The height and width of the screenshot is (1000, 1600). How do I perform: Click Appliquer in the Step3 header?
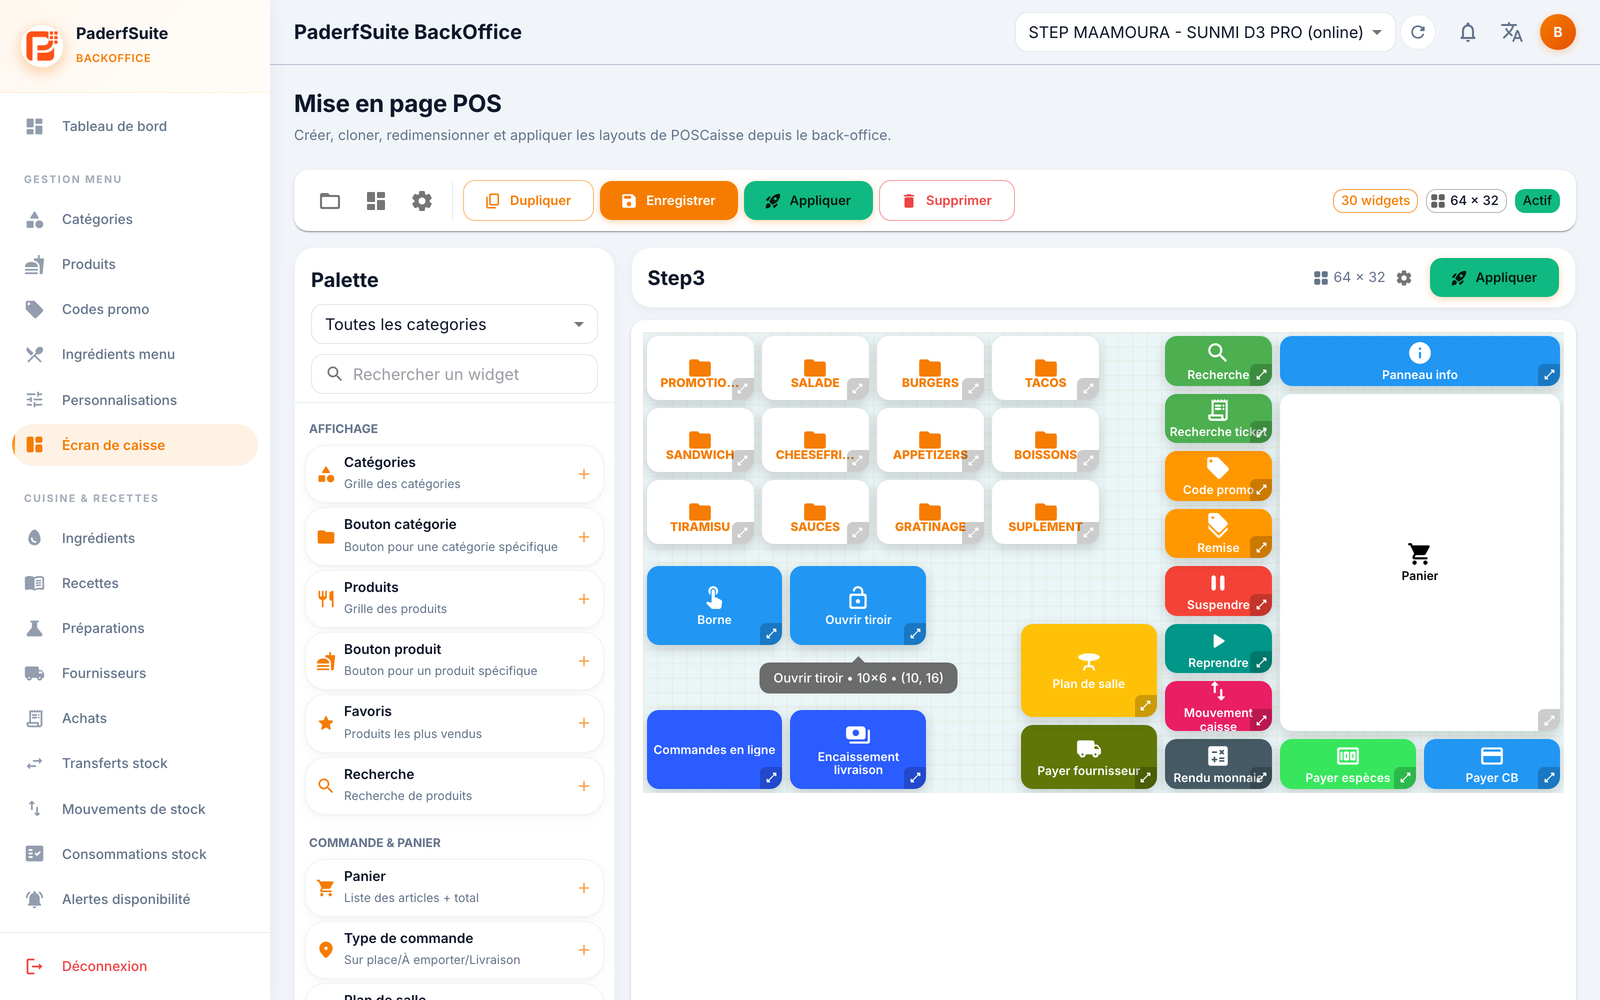[1494, 278]
